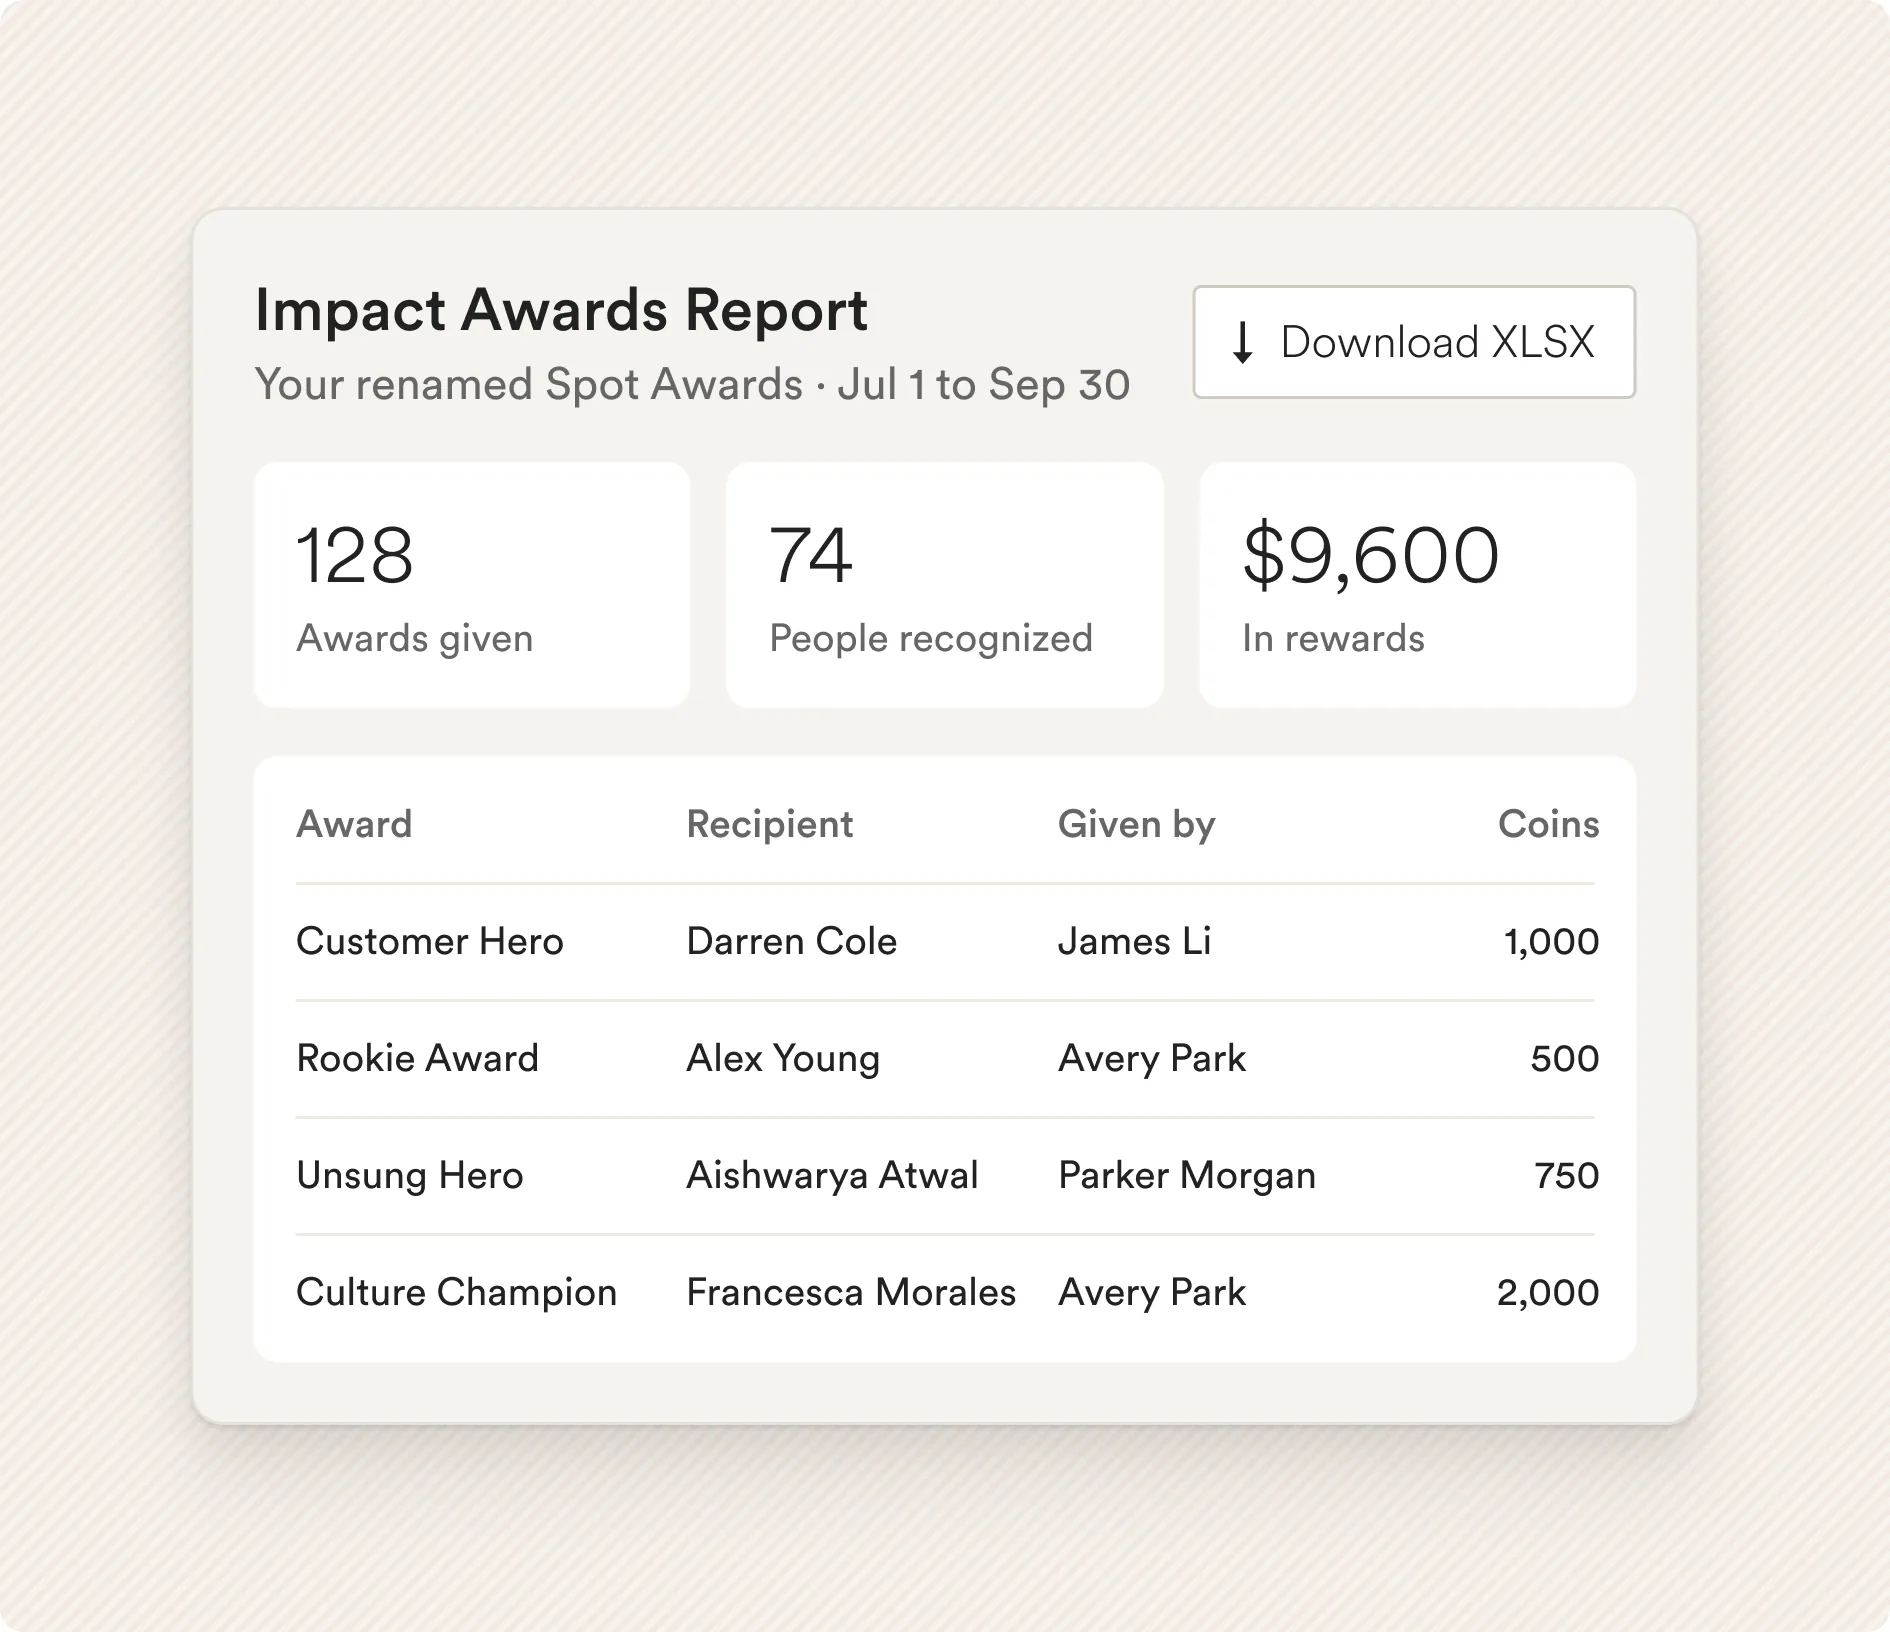Click the Award column header

(x=354, y=824)
